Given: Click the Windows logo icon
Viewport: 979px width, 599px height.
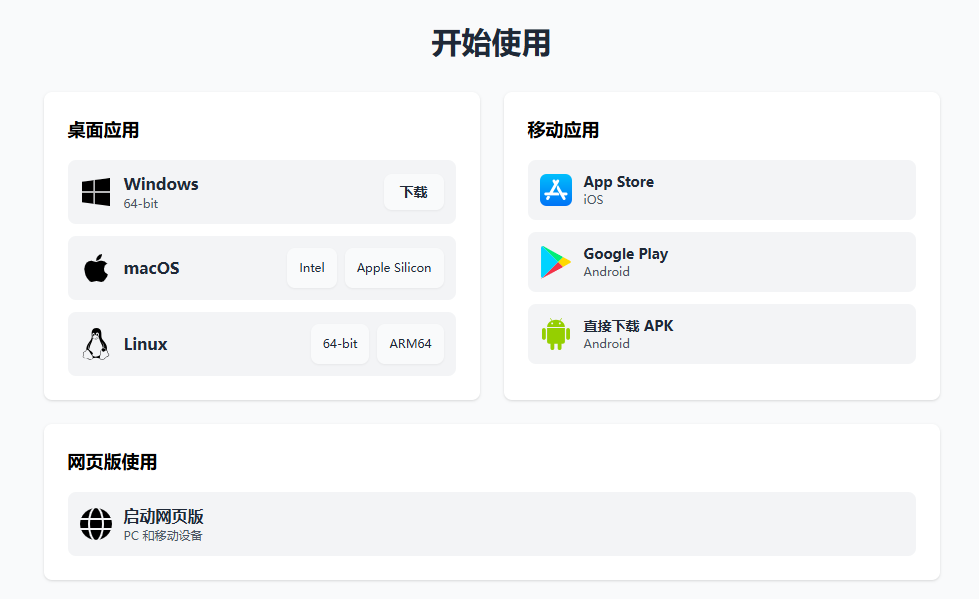Looking at the screenshot, I should tap(95, 190).
